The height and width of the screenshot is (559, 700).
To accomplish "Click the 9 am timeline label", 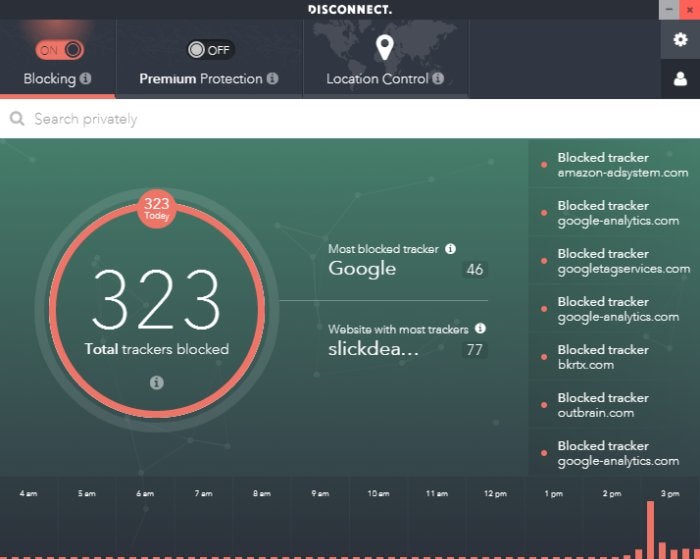I will tap(320, 493).
